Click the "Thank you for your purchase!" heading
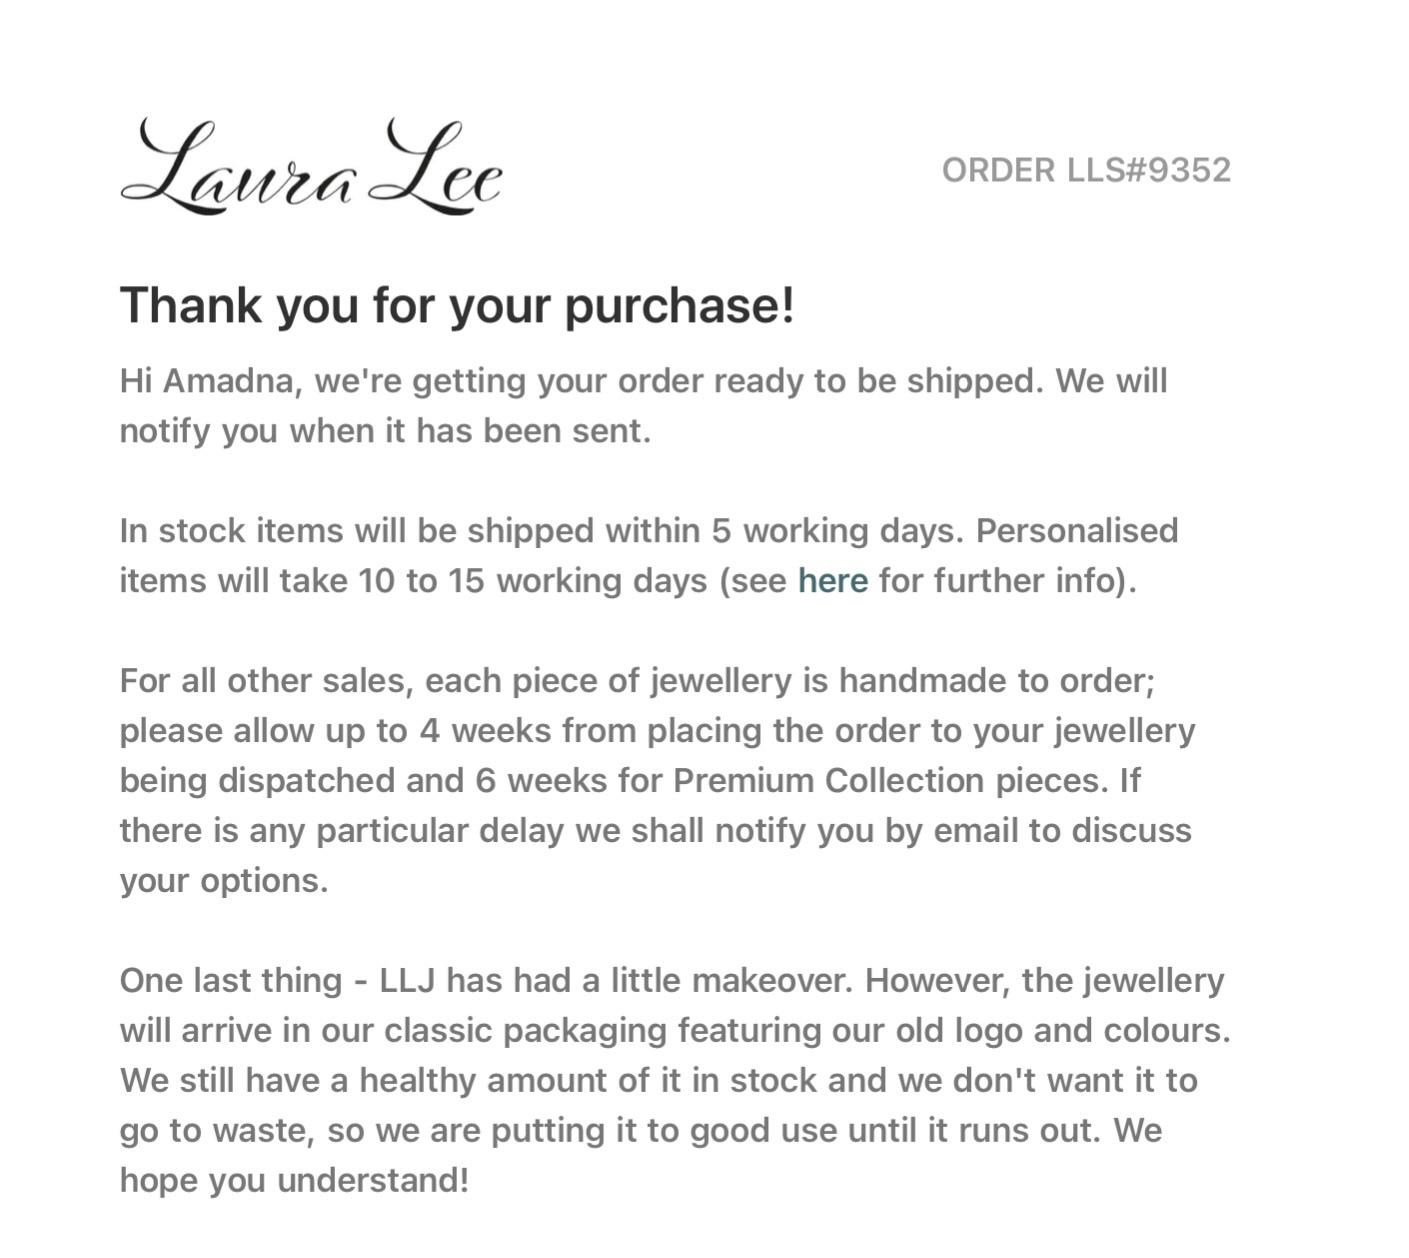1409x1258 pixels. click(457, 305)
